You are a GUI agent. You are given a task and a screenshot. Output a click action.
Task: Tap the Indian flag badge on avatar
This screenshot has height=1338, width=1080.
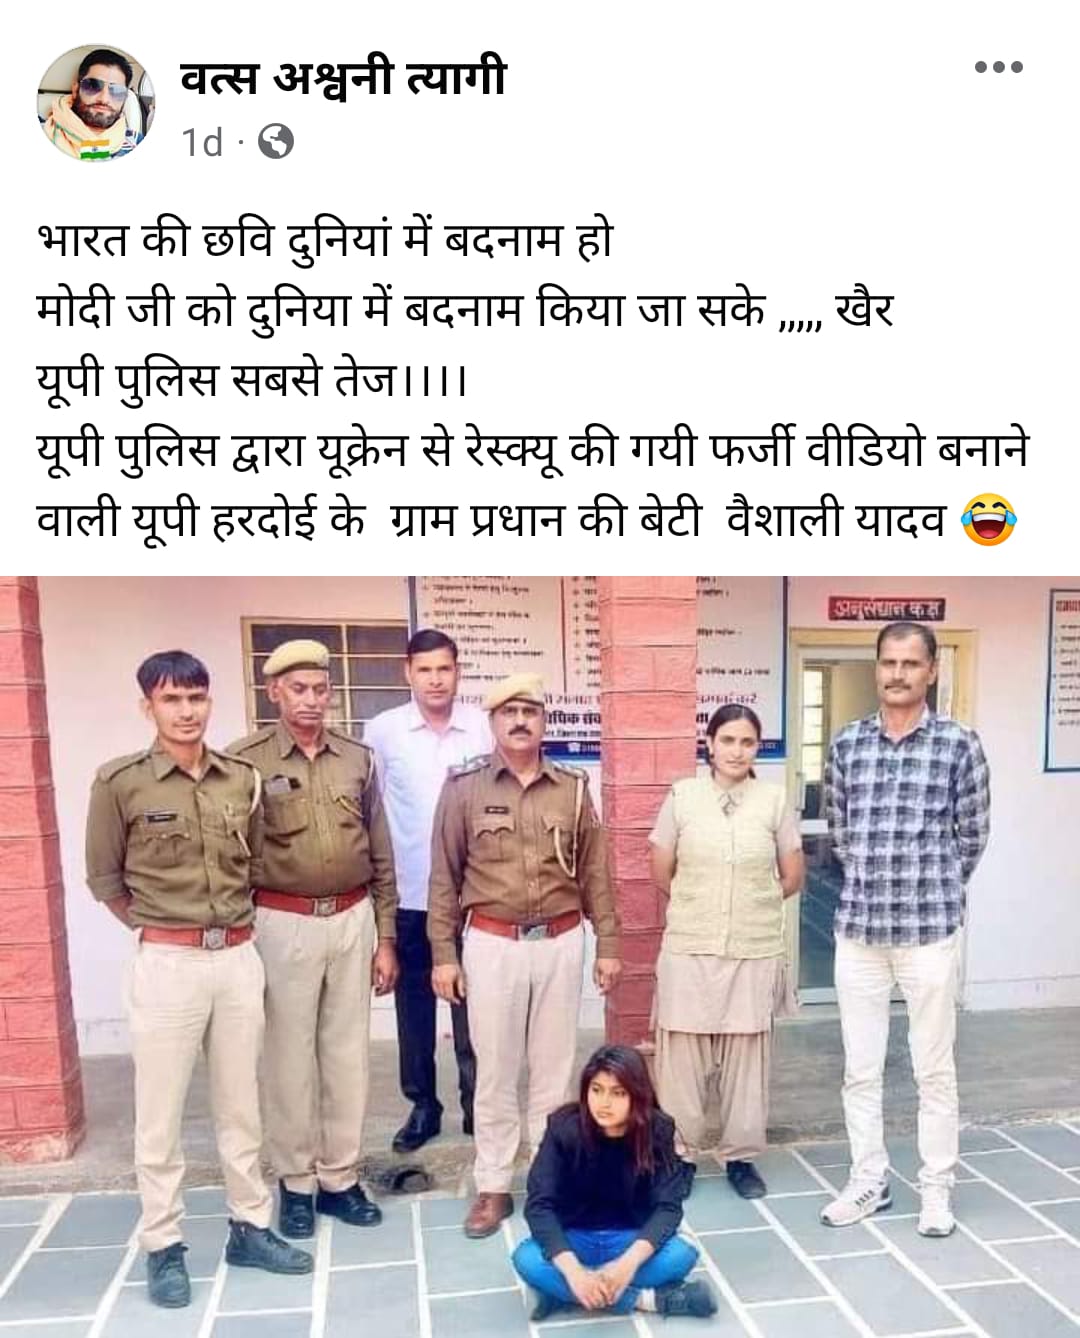click(x=96, y=152)
